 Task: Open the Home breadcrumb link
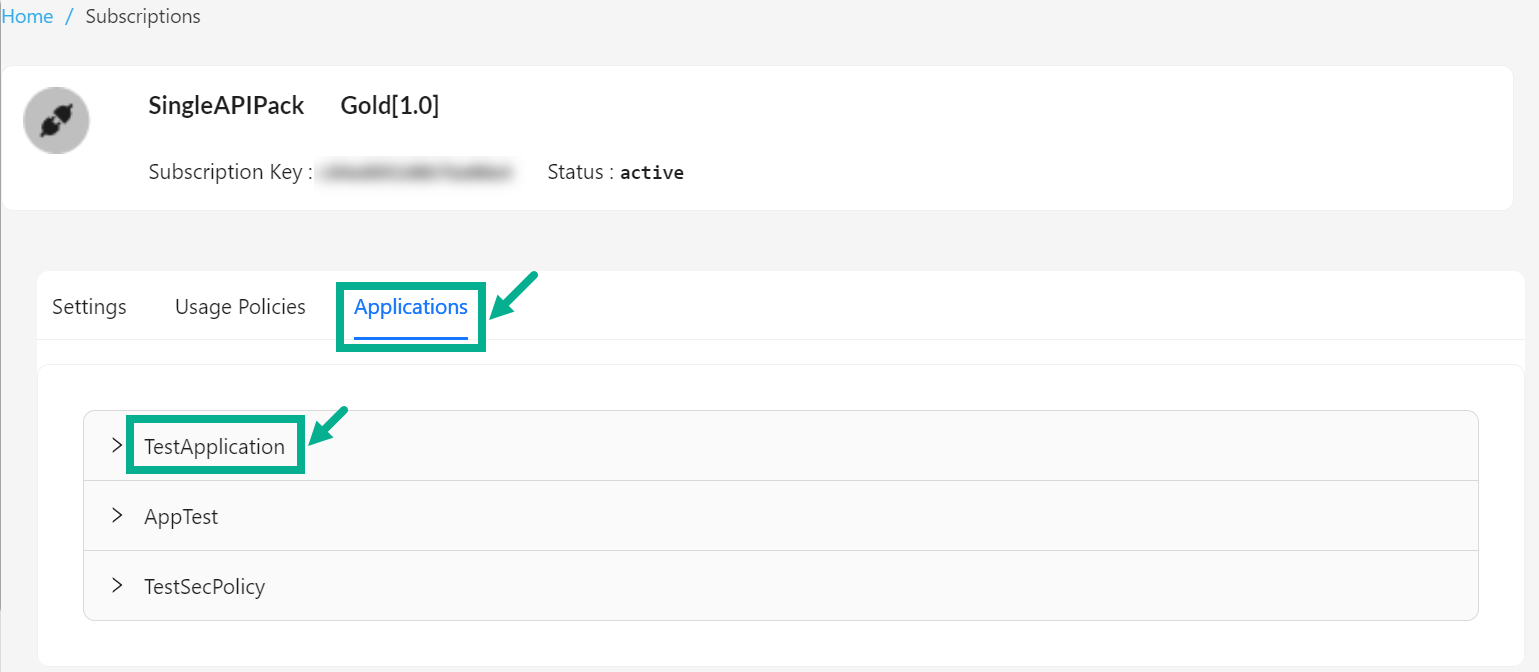pyautogui.click(x=27, y=16)
